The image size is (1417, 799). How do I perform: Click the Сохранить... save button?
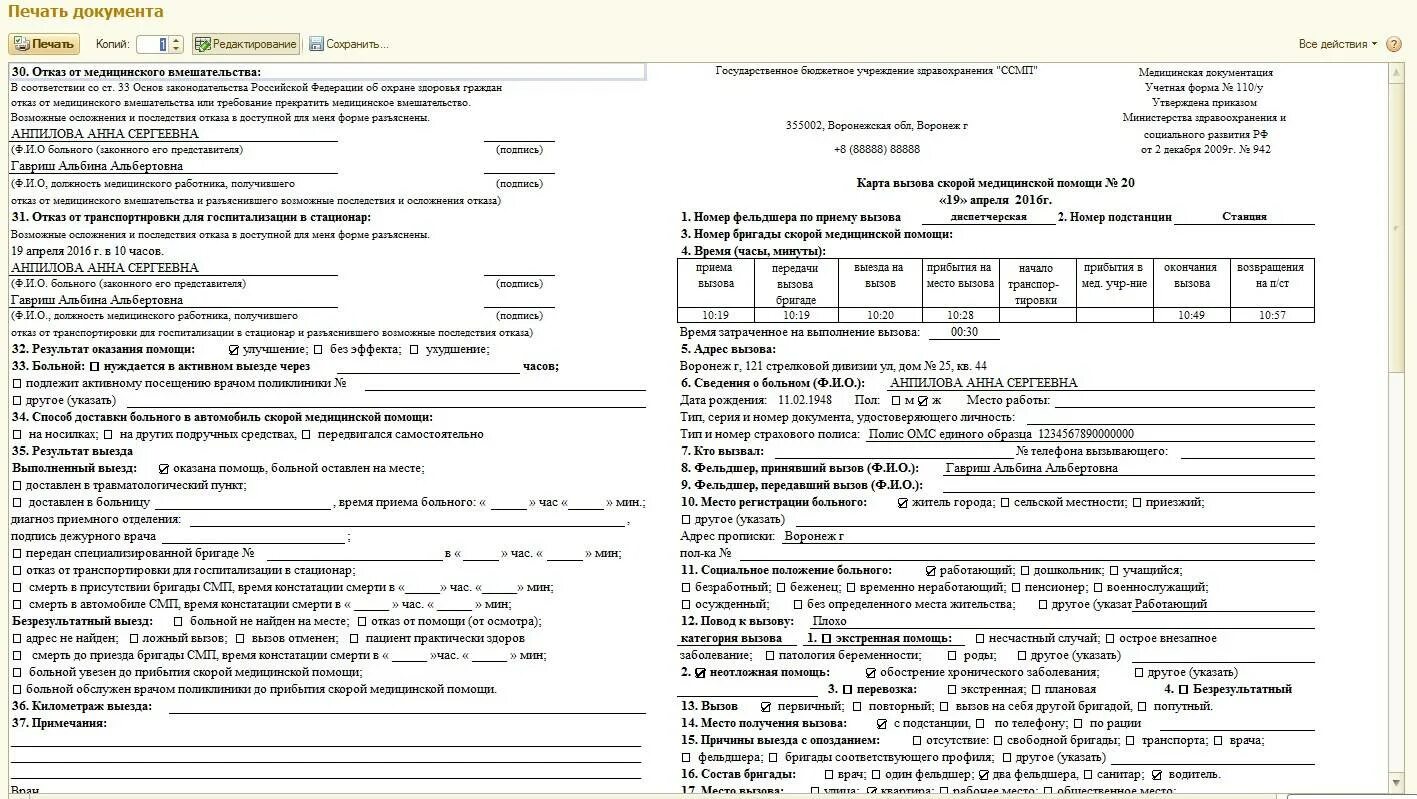point(349,44)
